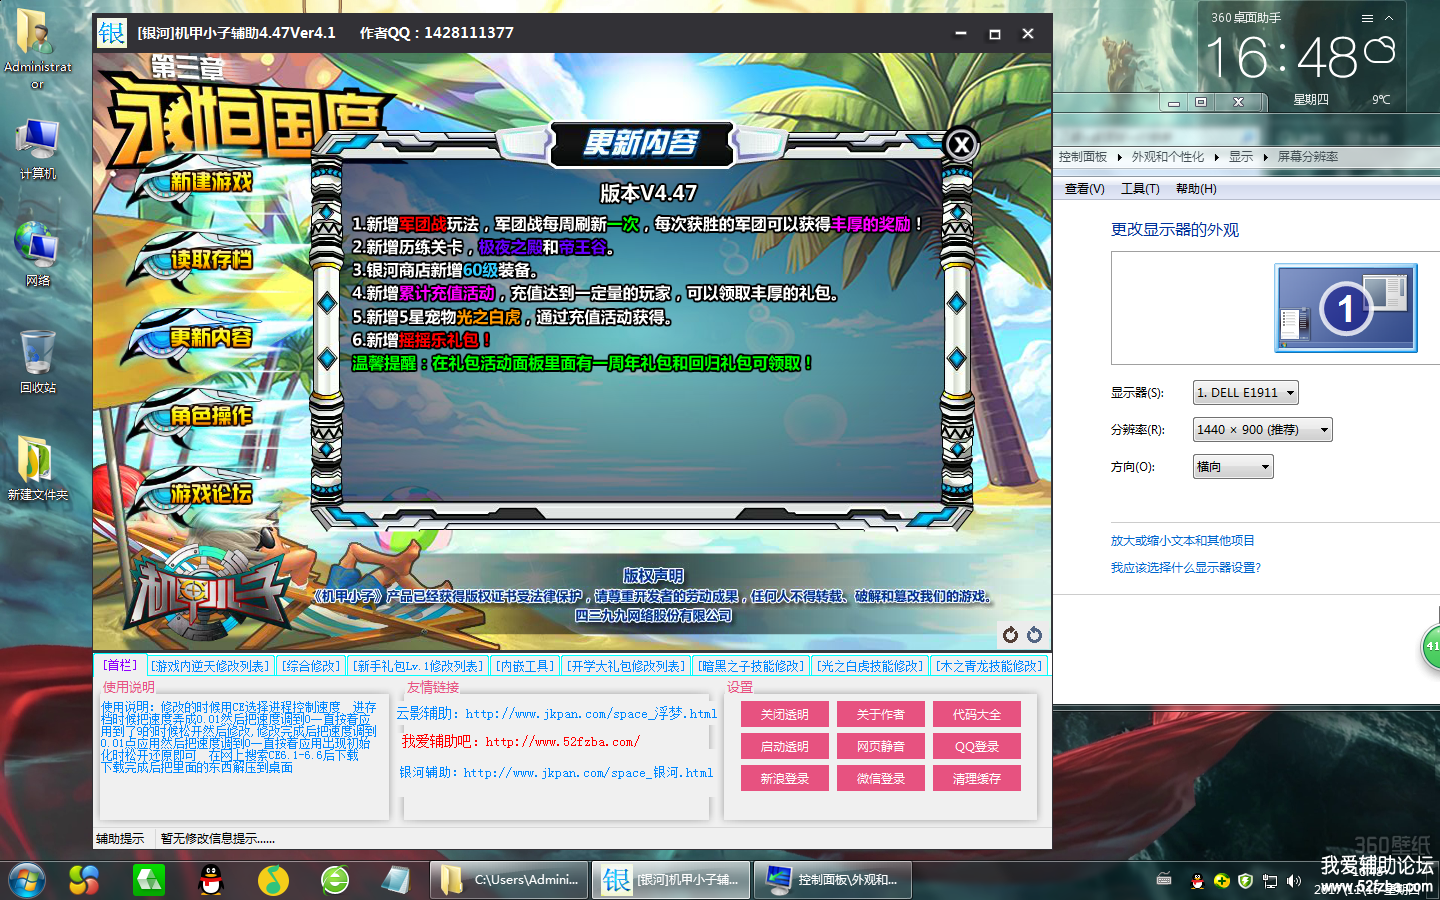Click the 代码大全 settings button
Image resolution: width=1440 pixels, height=900 pixels.
977,714
